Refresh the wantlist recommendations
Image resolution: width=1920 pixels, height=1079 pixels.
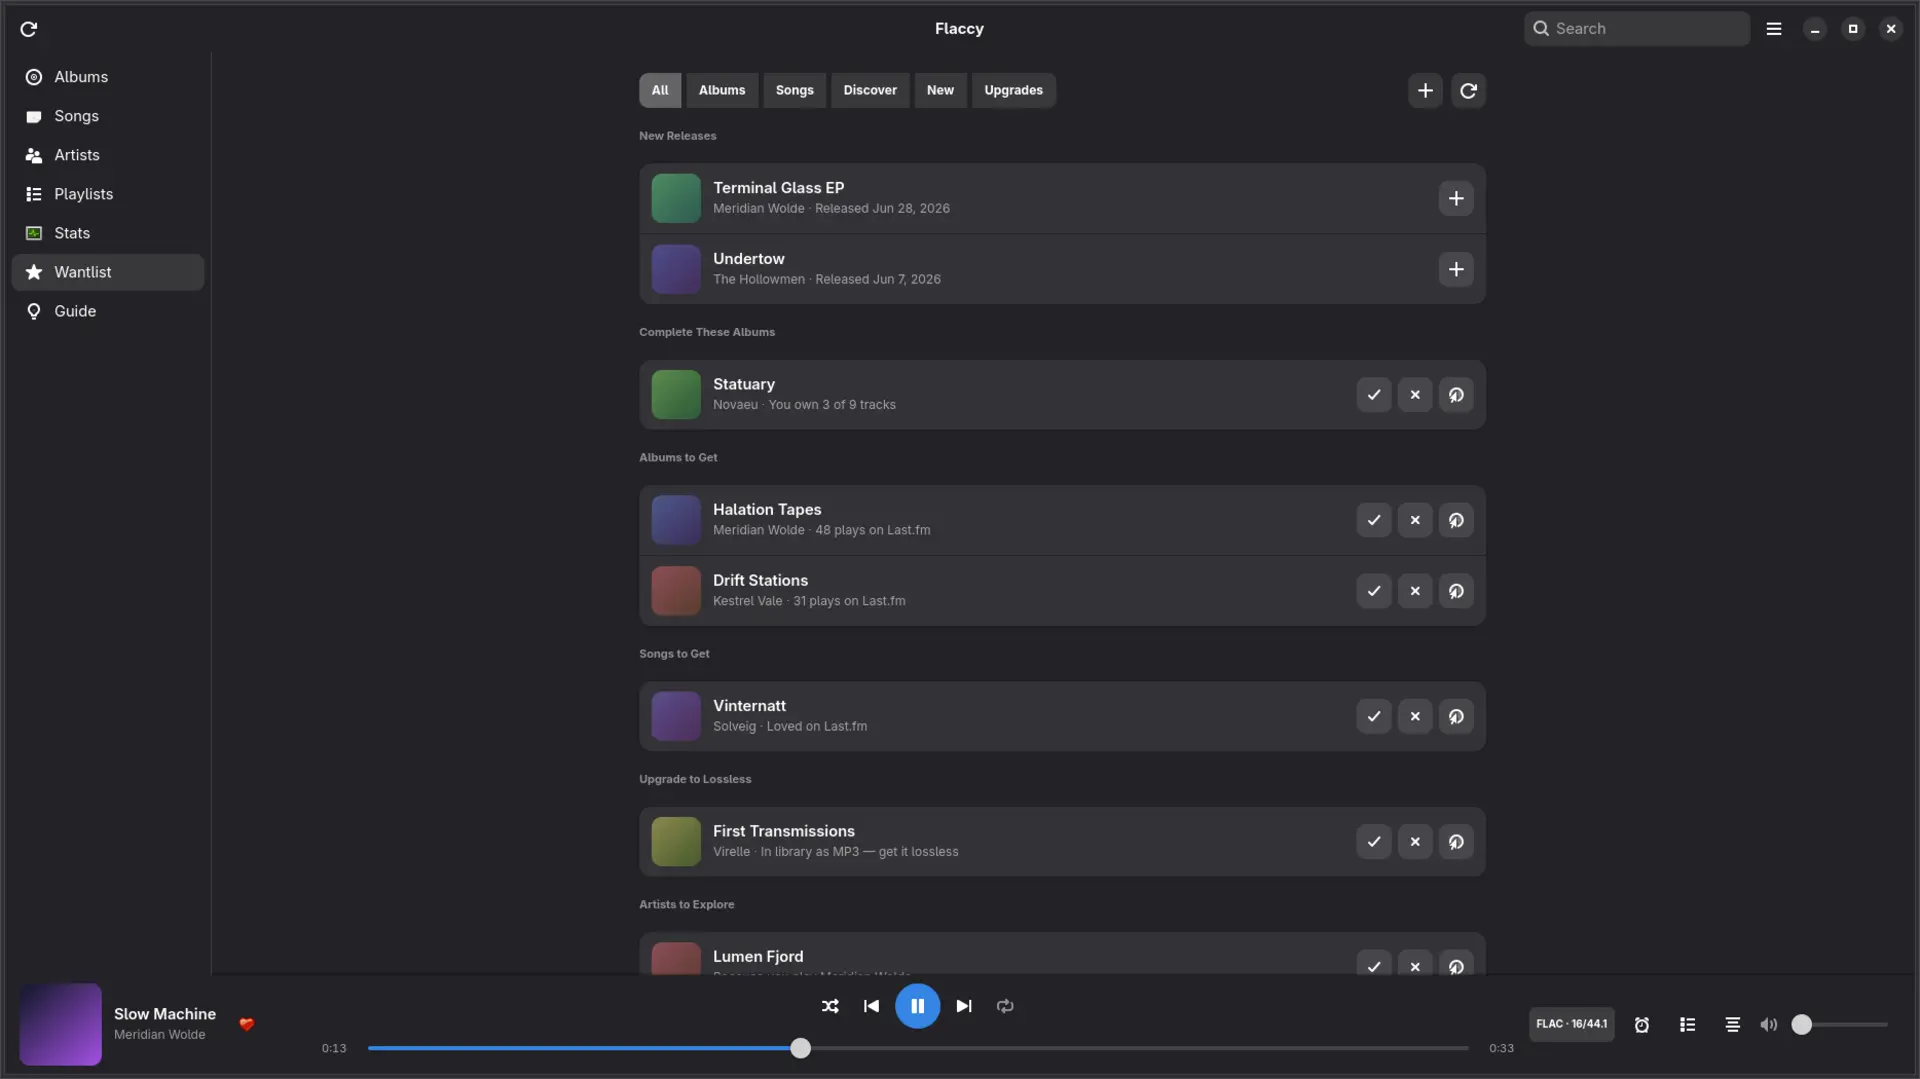click(x=1468, y=90)
